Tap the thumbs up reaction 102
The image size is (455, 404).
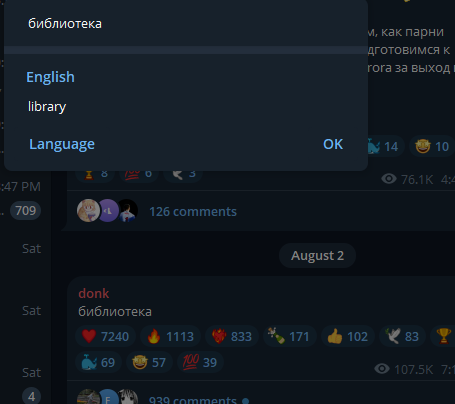pyautogui.click(x=348, y=336)
